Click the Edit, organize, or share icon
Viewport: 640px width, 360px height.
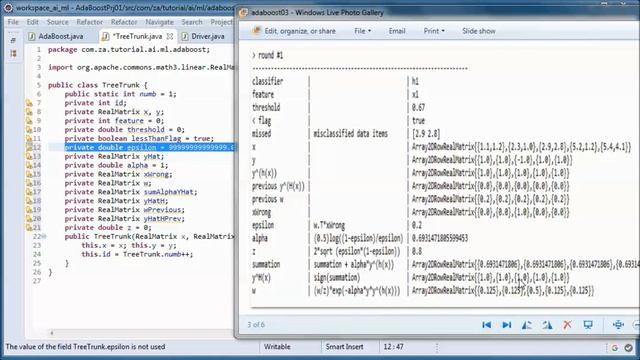pos(256,31)
